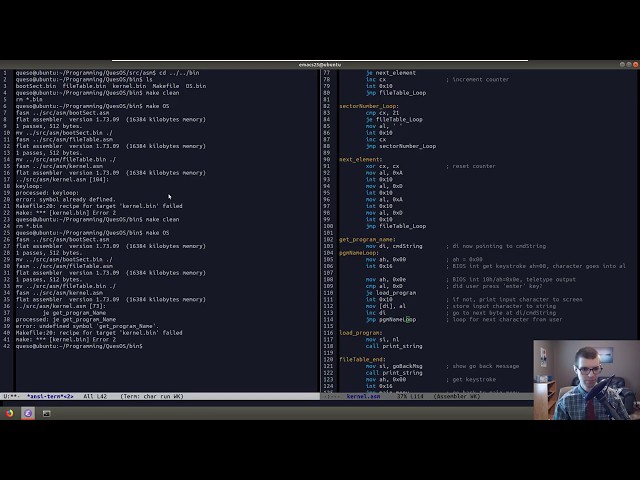Click the 'next_element:' label on line 90
Screen dimensions: 640x480
coord(361,160)
